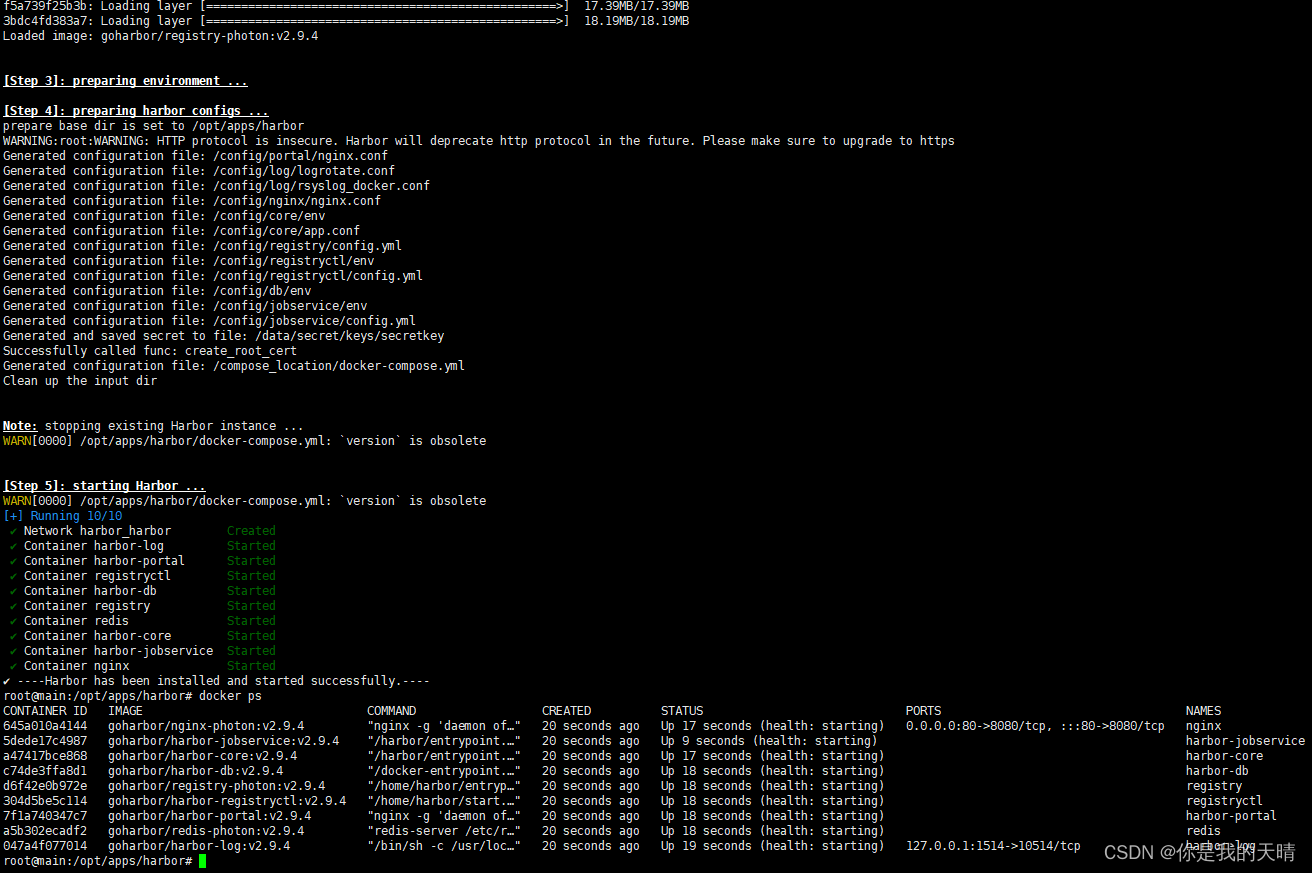Click the CONTAINER ID column header

point(45,711)
